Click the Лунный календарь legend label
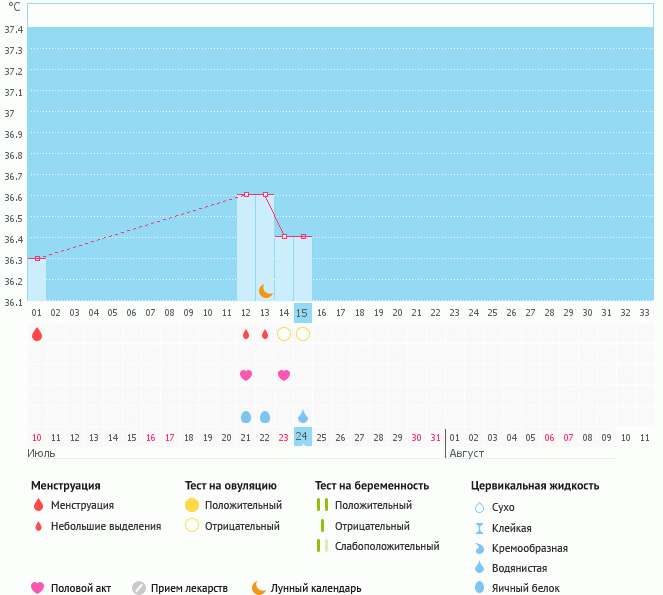The image size is (663, 595). coord(319,588)
